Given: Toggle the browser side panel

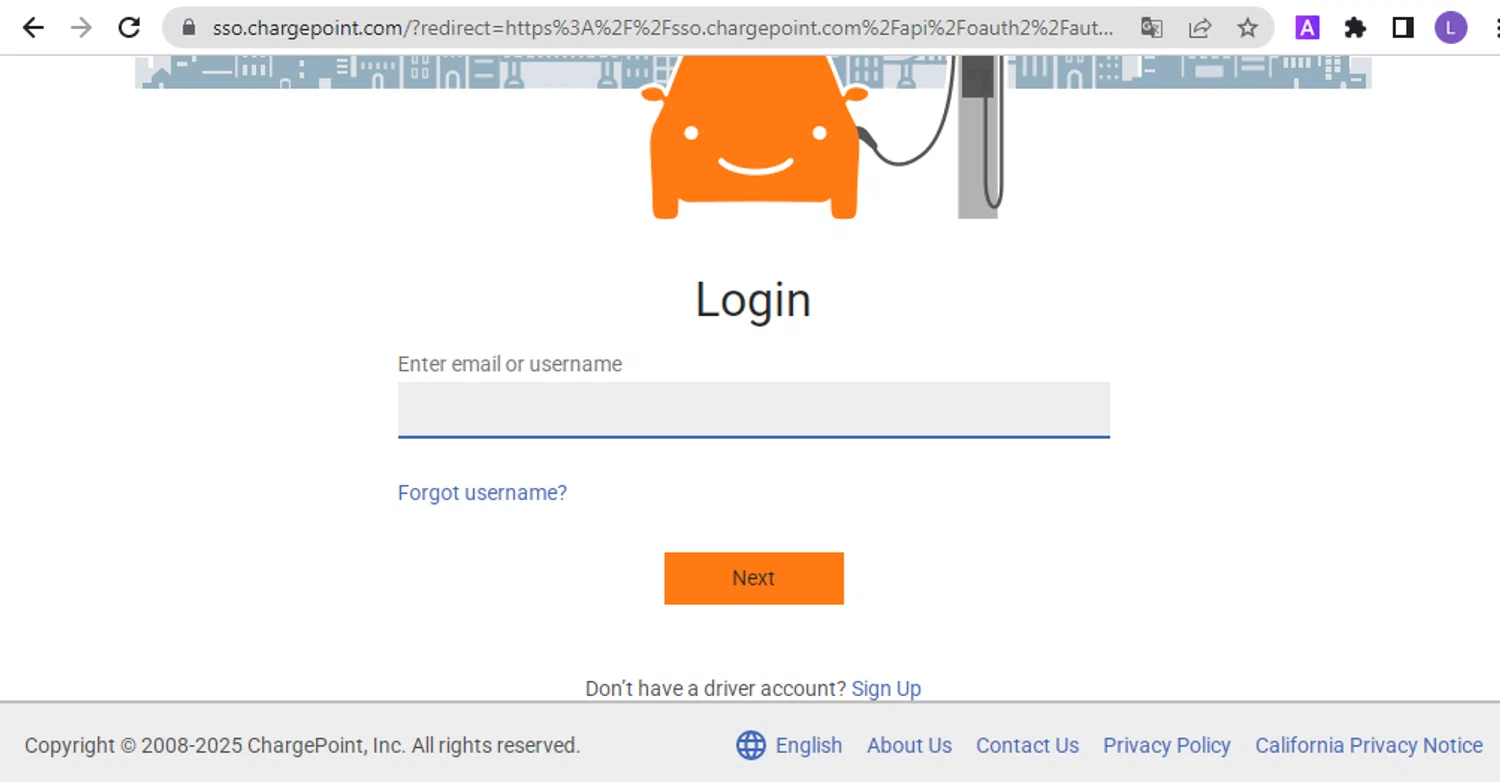Looking at the screenshot, I should pos(1403,28).
